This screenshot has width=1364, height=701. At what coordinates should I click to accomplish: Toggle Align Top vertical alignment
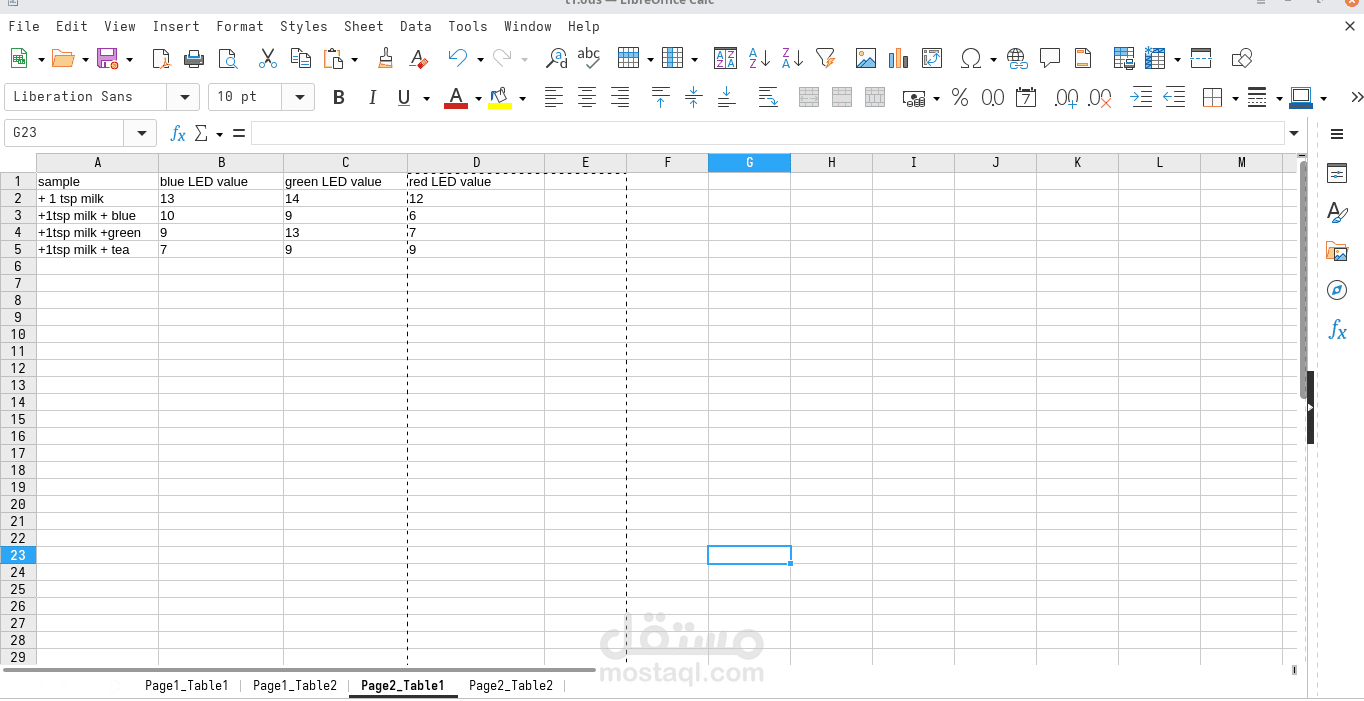(x=660, y=97)
